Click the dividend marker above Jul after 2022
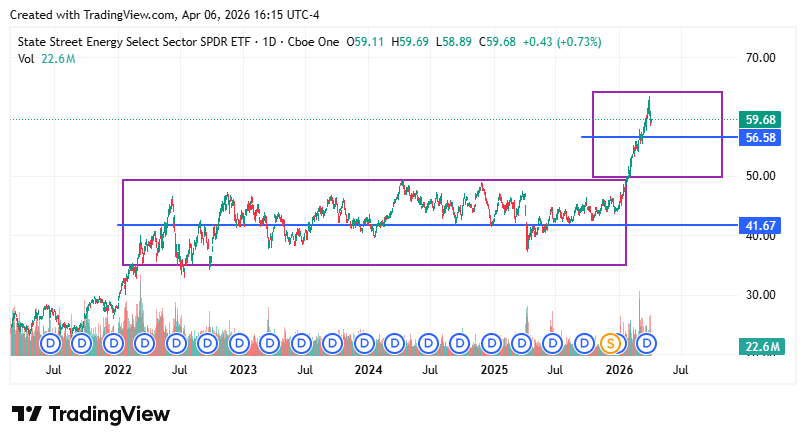The width and height of the screenshot is (806, 444). (176, 343)
